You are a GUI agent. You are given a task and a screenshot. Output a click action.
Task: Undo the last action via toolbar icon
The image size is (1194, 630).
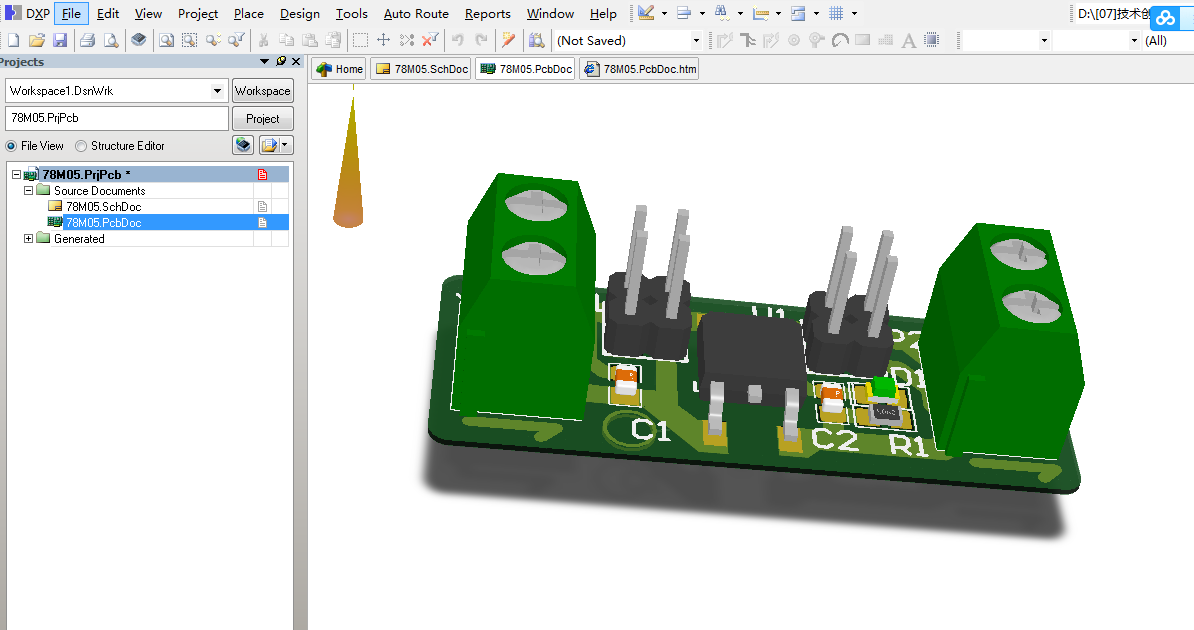(457, 40)
